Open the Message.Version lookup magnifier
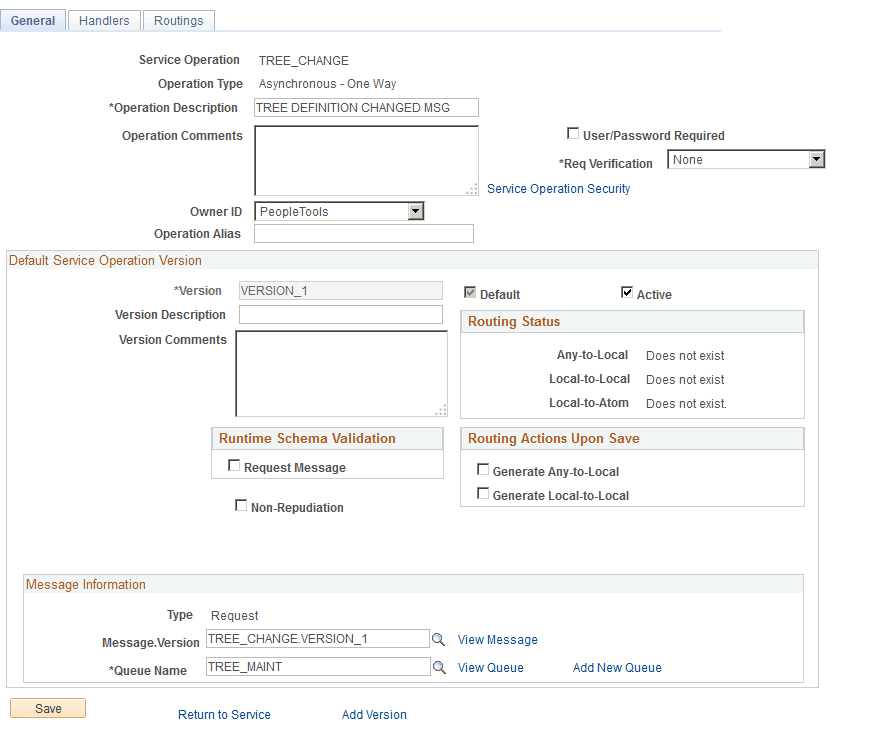872x729 pixels. [439, 638]
